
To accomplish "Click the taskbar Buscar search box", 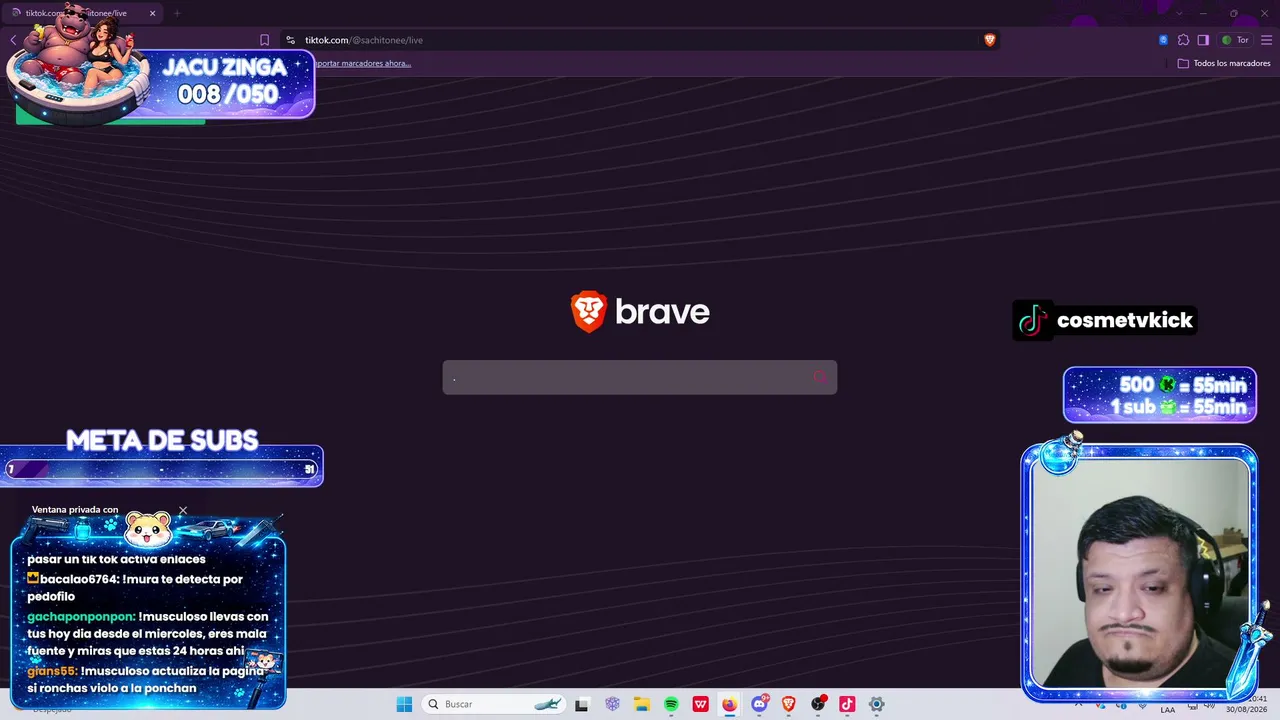I will (x=494, y=704).
